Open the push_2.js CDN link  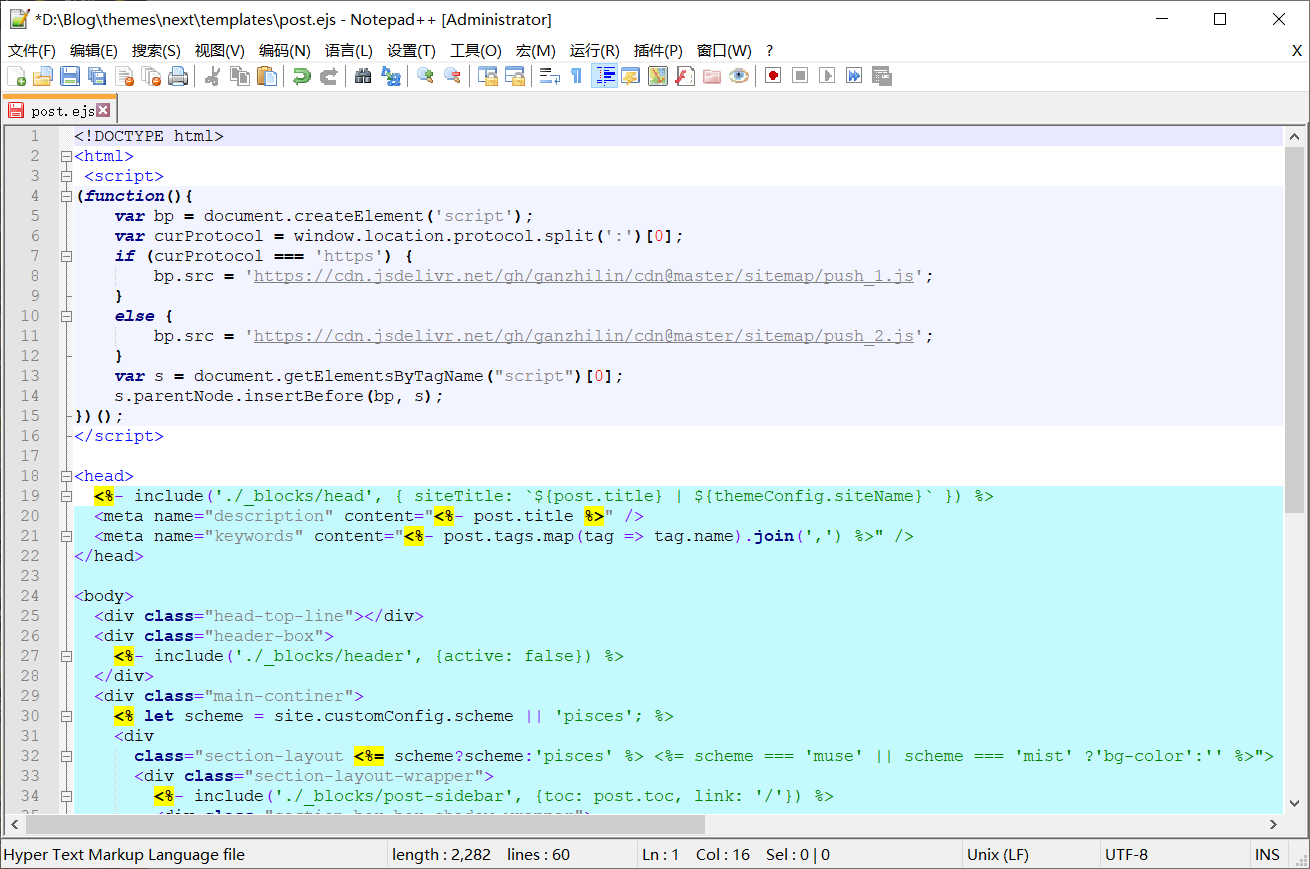(x=584, y=336)
